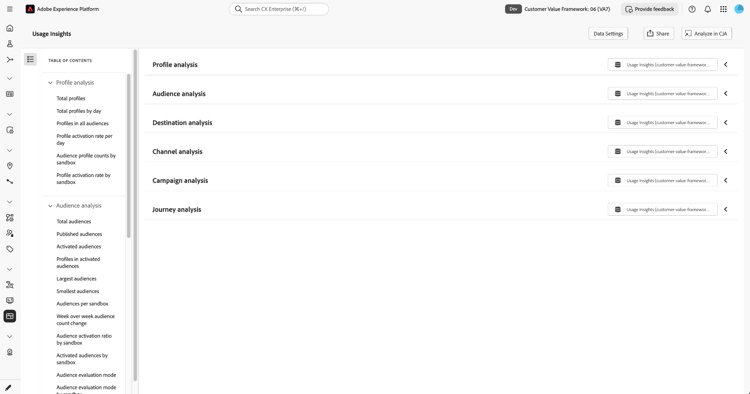Open the hamburger navigation menu

coord(10,9)
